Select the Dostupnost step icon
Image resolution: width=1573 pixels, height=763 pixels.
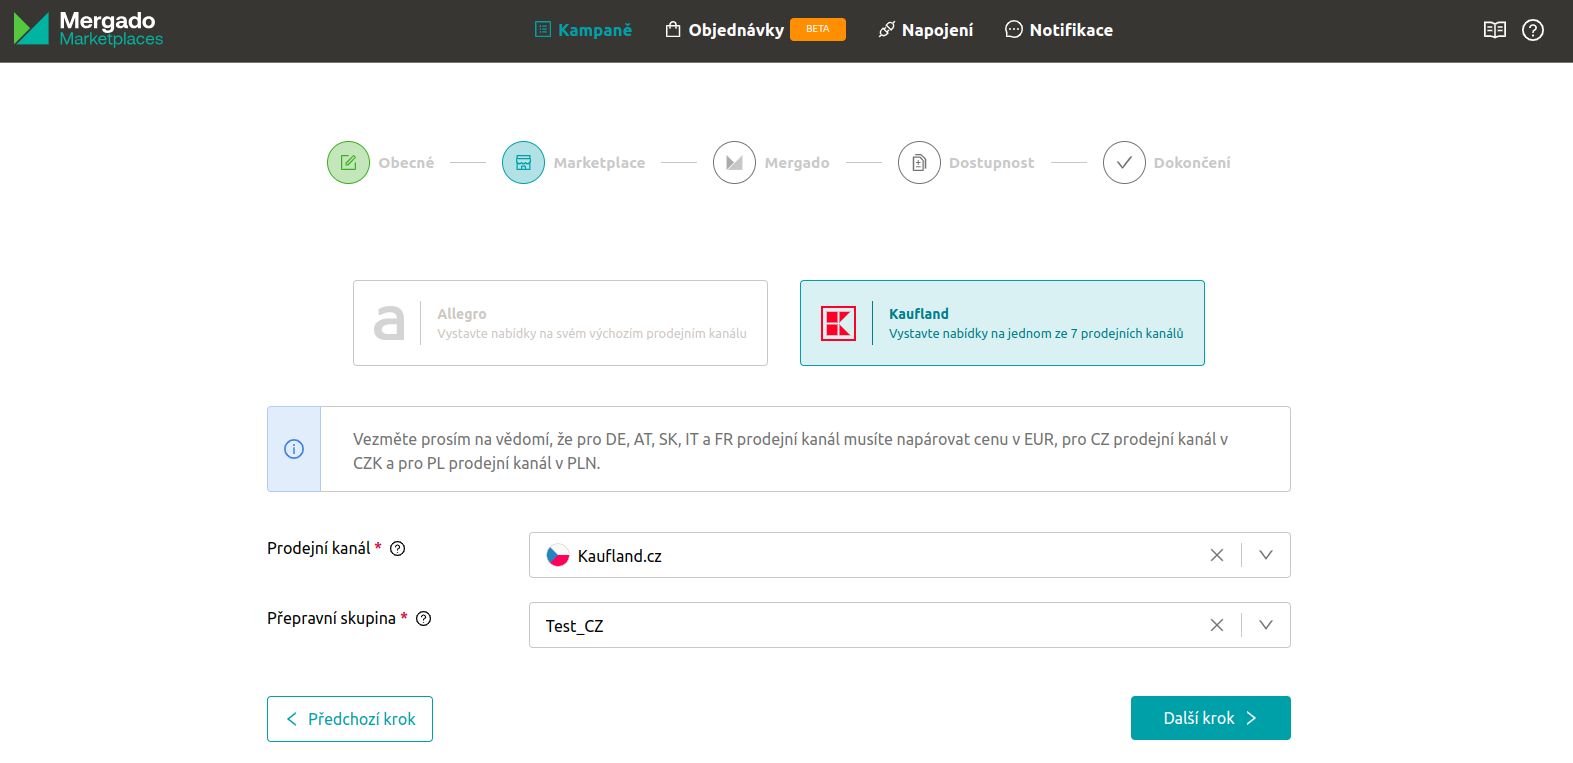click(919, 163)
